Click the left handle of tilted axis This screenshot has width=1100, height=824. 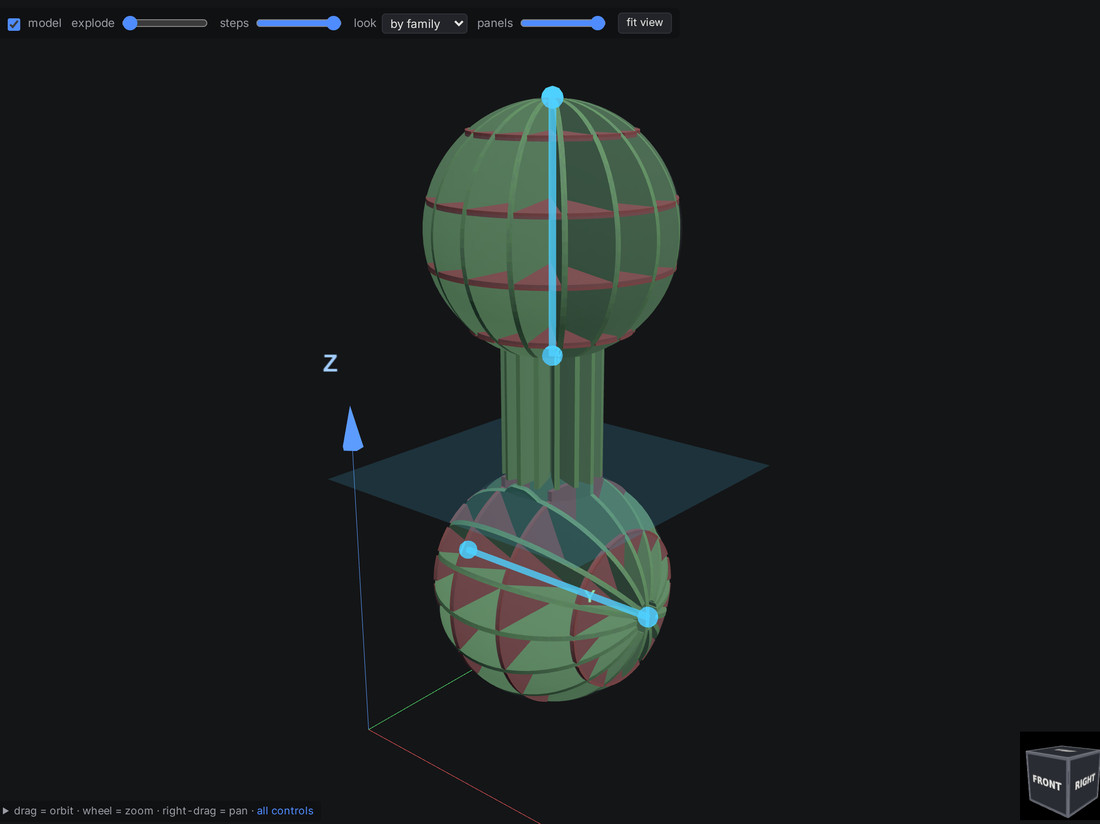pos(468,549)
